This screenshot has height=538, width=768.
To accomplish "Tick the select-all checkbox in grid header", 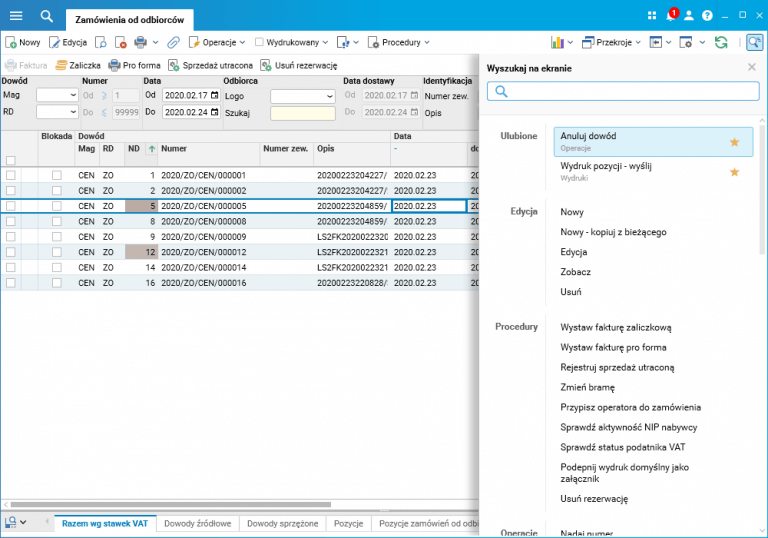I will pos(11,160).
